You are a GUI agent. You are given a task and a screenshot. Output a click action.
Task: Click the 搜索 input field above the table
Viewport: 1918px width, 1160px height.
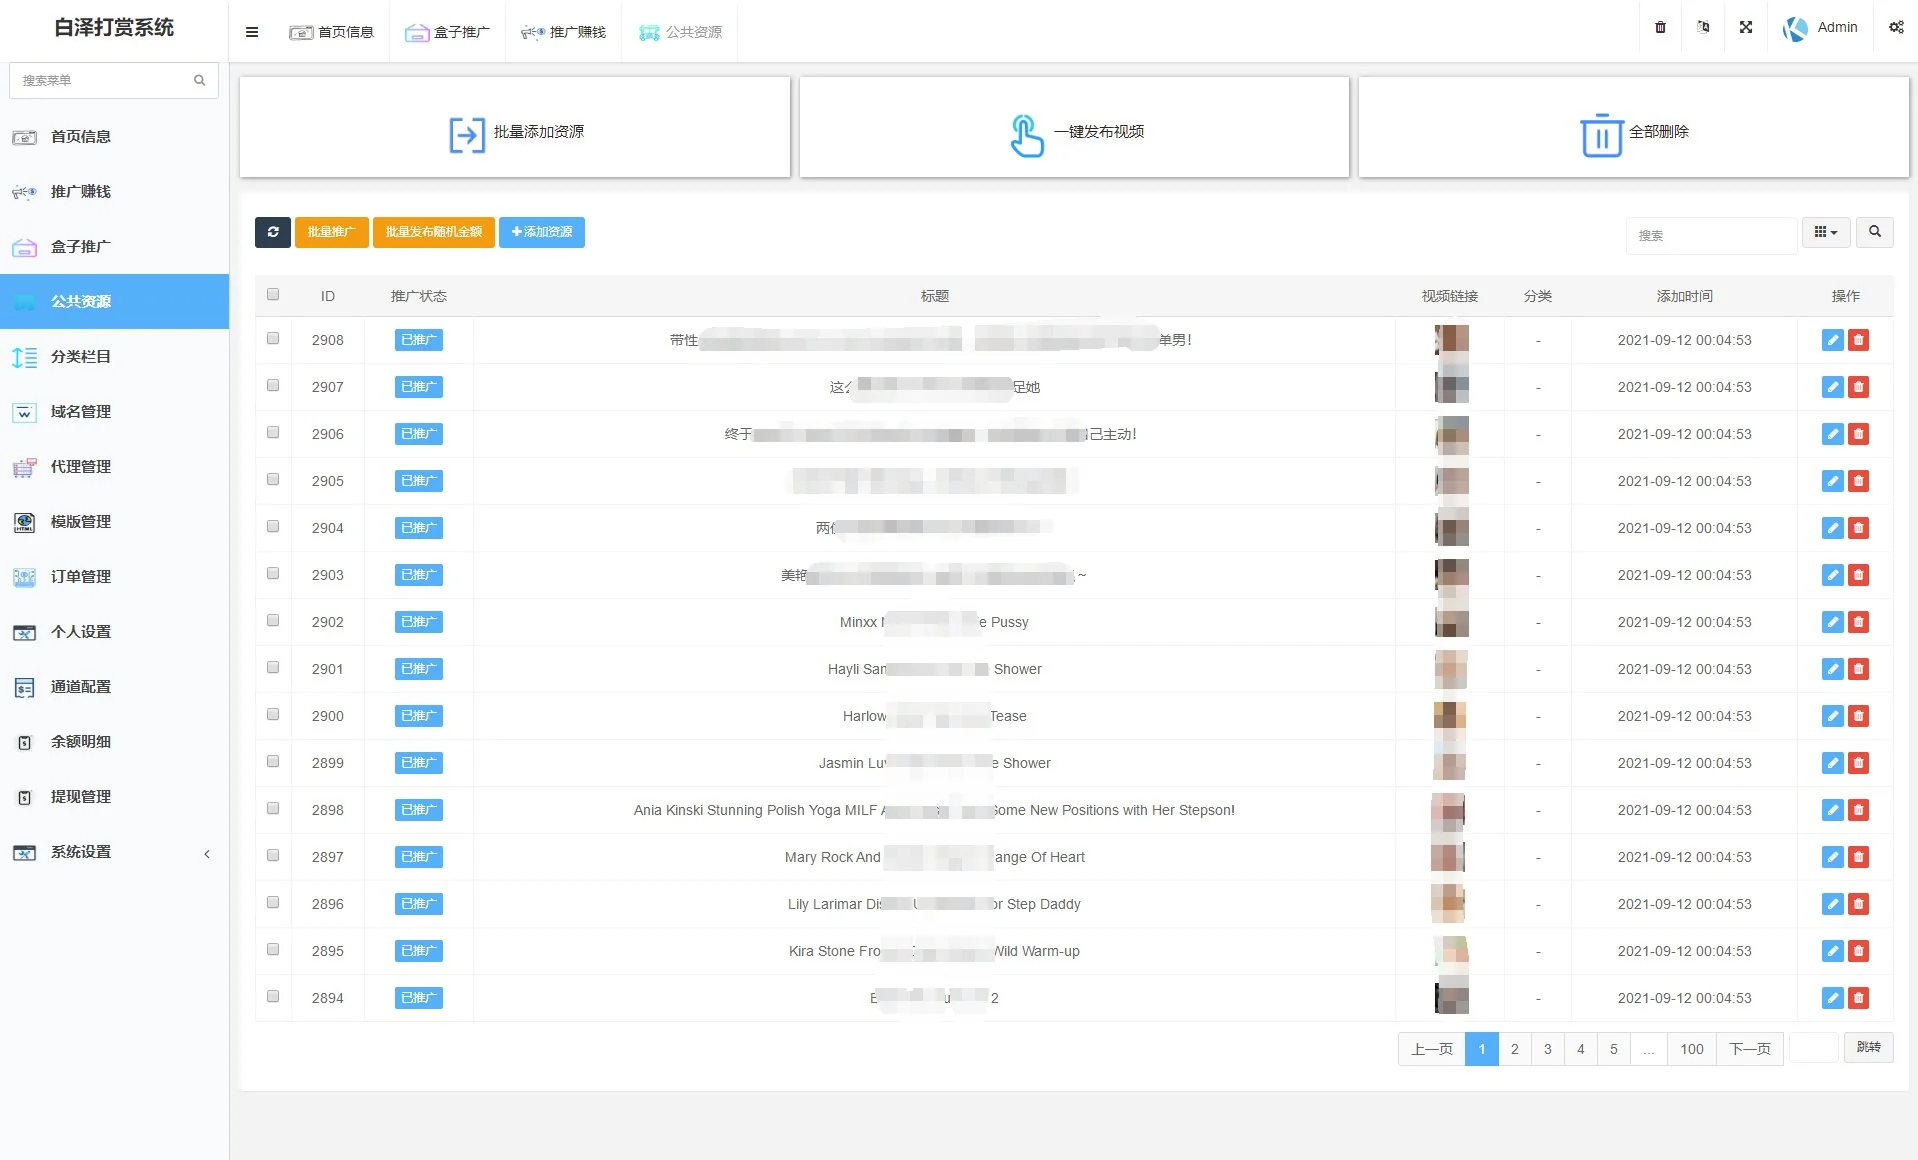[x=1710, y=236]
